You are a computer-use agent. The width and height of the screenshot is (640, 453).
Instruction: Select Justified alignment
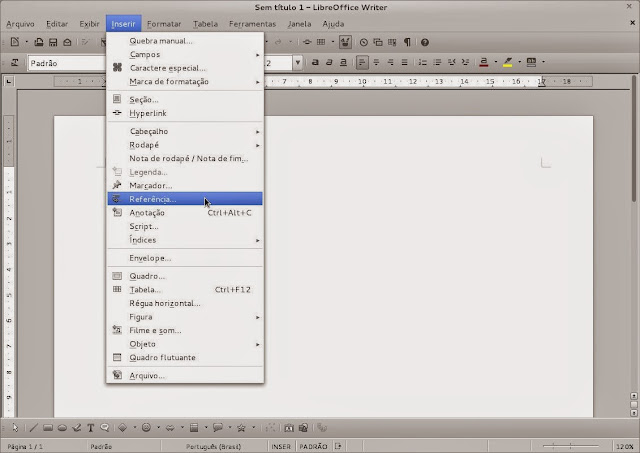click(x=404, y=62)
